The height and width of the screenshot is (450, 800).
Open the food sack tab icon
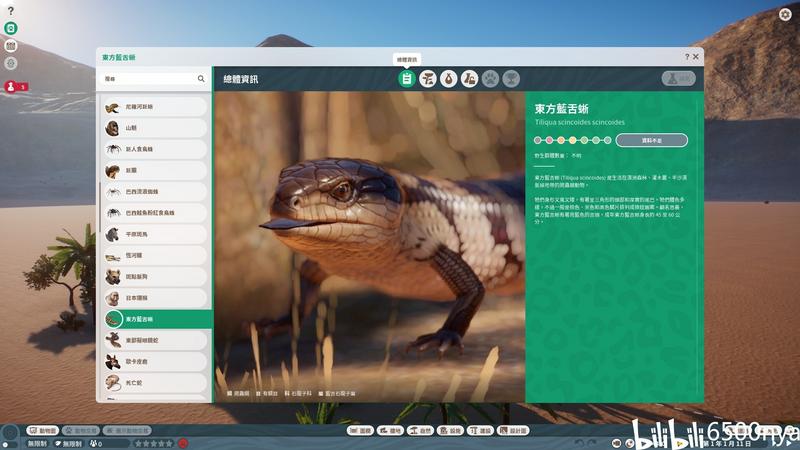[x=448, y=79]
